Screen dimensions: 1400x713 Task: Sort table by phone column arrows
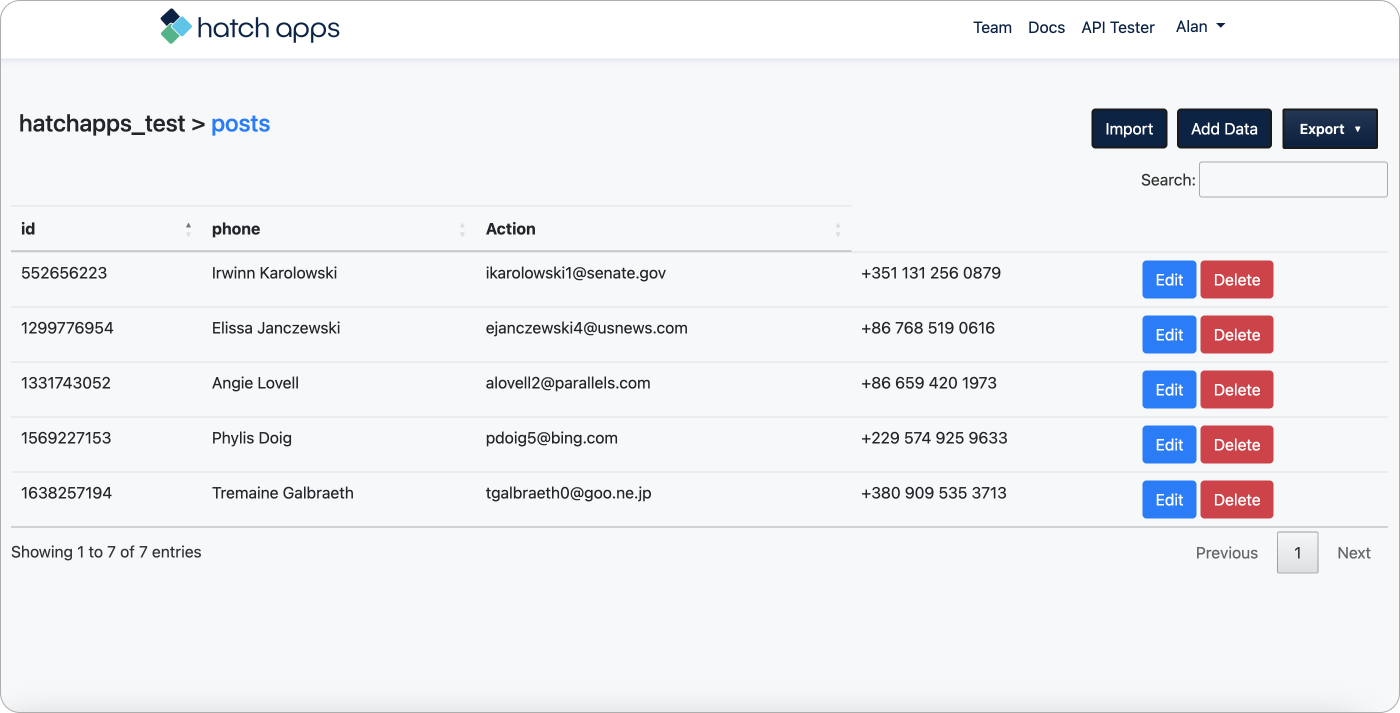[x=462, y=229]
